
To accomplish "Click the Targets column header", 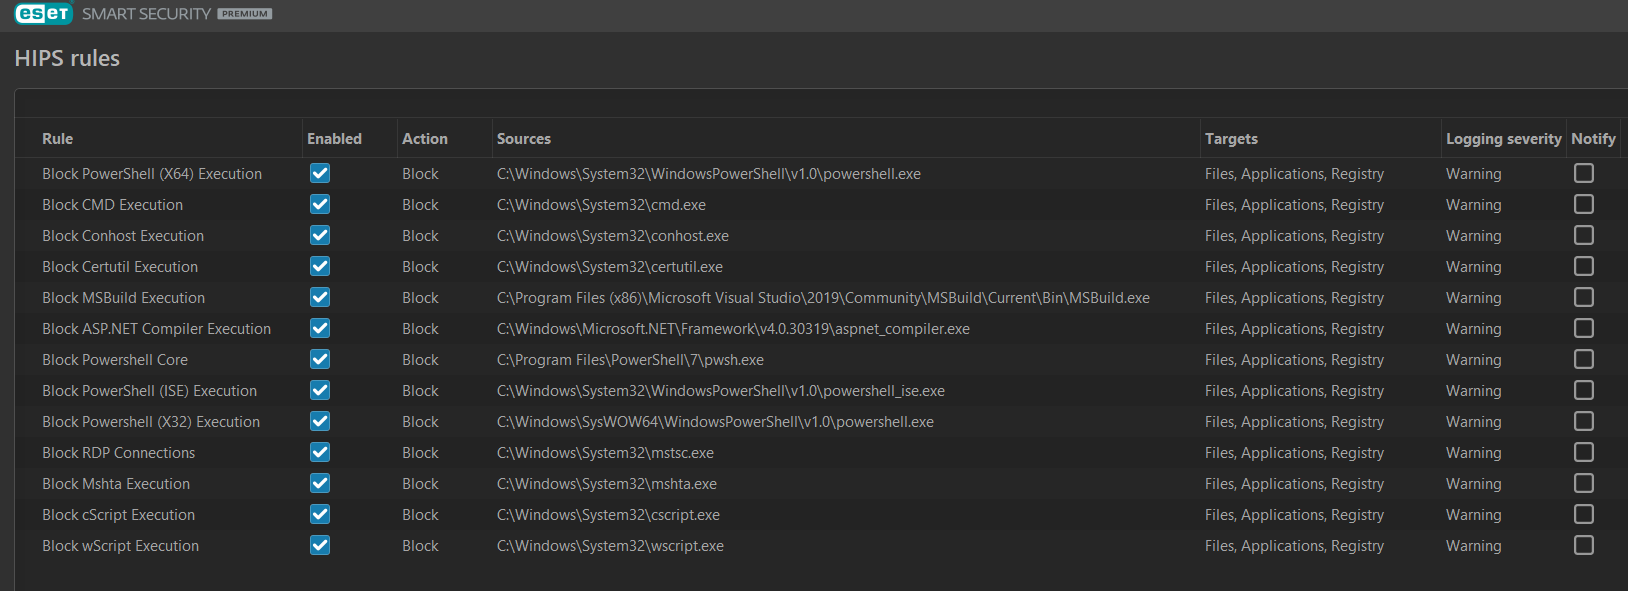I will [1231, 139].
